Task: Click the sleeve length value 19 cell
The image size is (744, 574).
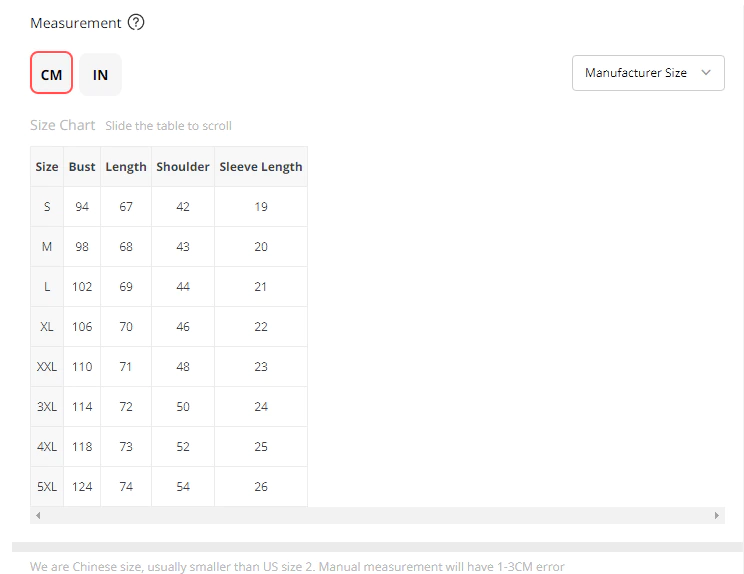Action: click(260, 207)
